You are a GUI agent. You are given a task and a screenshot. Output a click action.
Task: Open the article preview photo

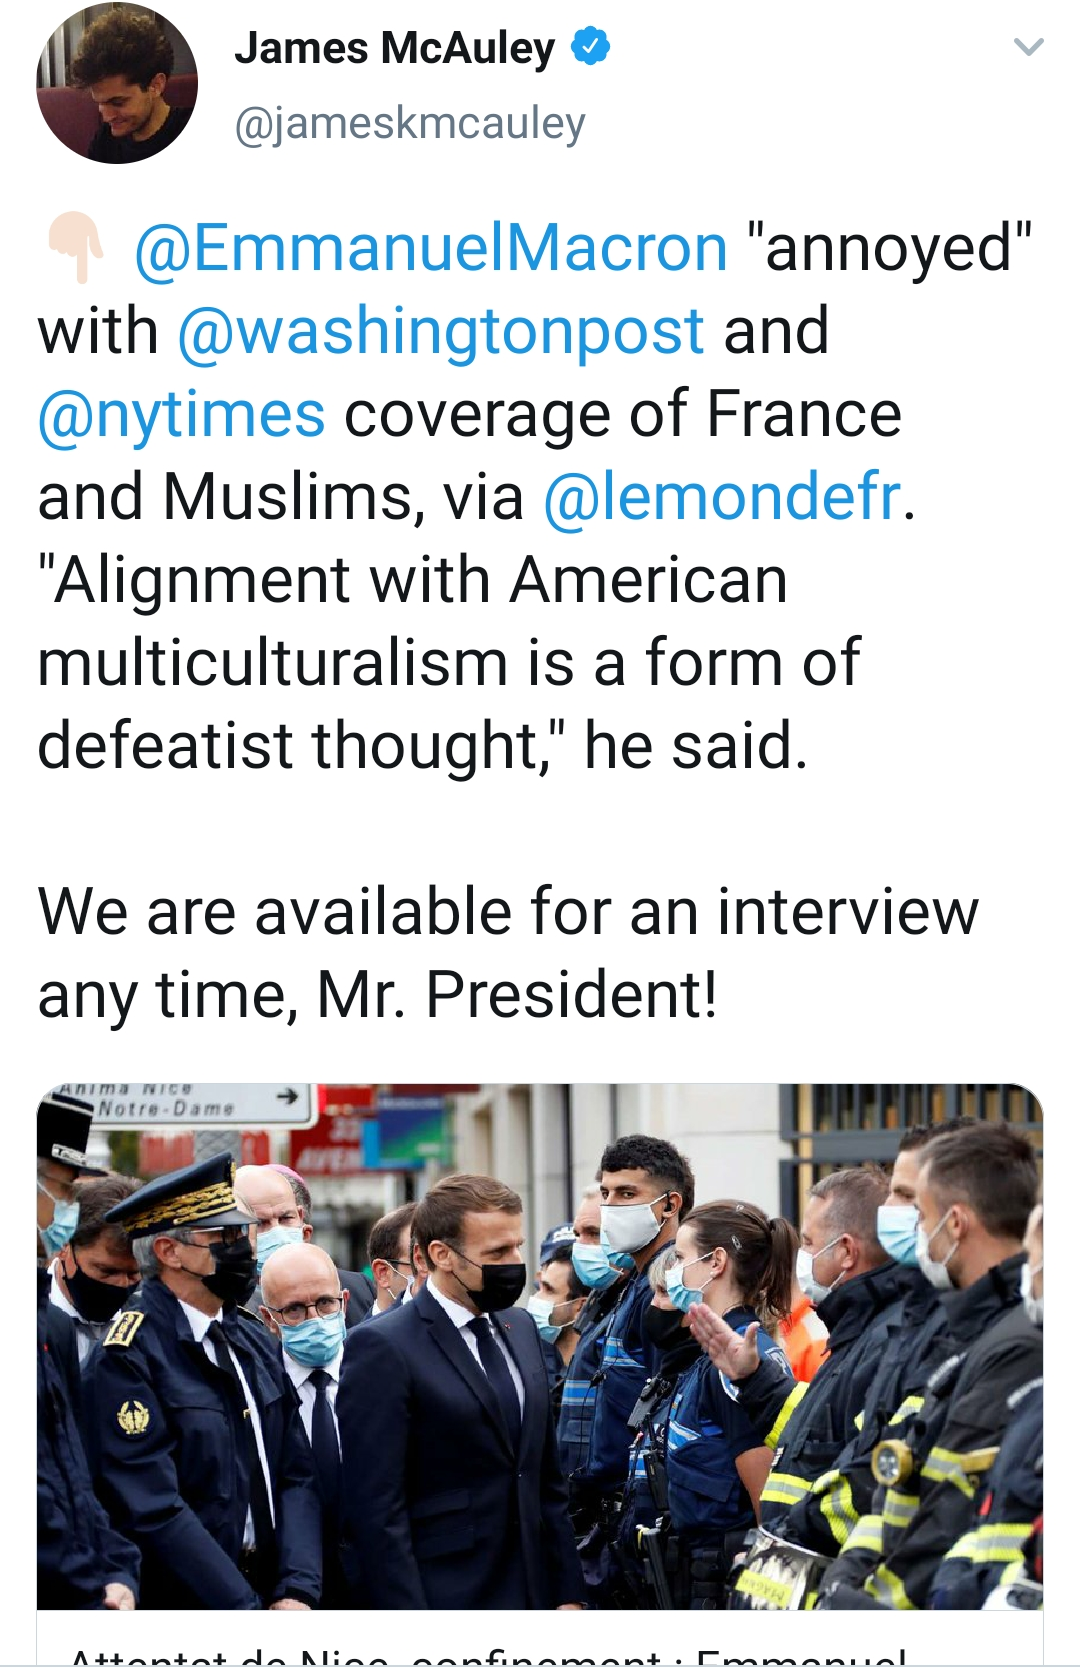pyautogui.click(x=540, y=1345)
